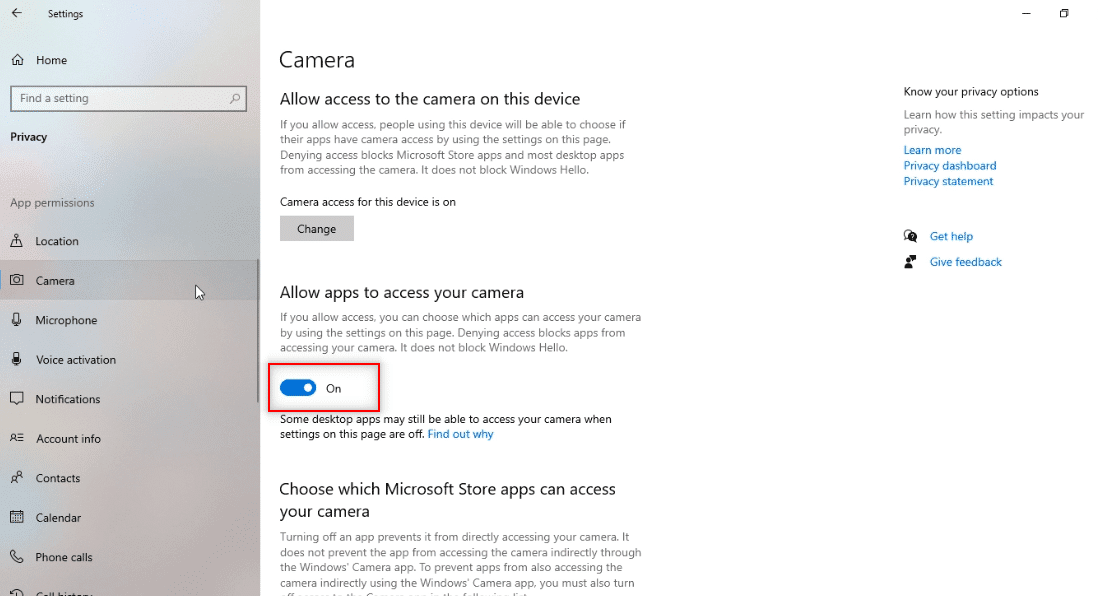
Task: Turn off camera access for apps
Action: click(x=298, y=388)
